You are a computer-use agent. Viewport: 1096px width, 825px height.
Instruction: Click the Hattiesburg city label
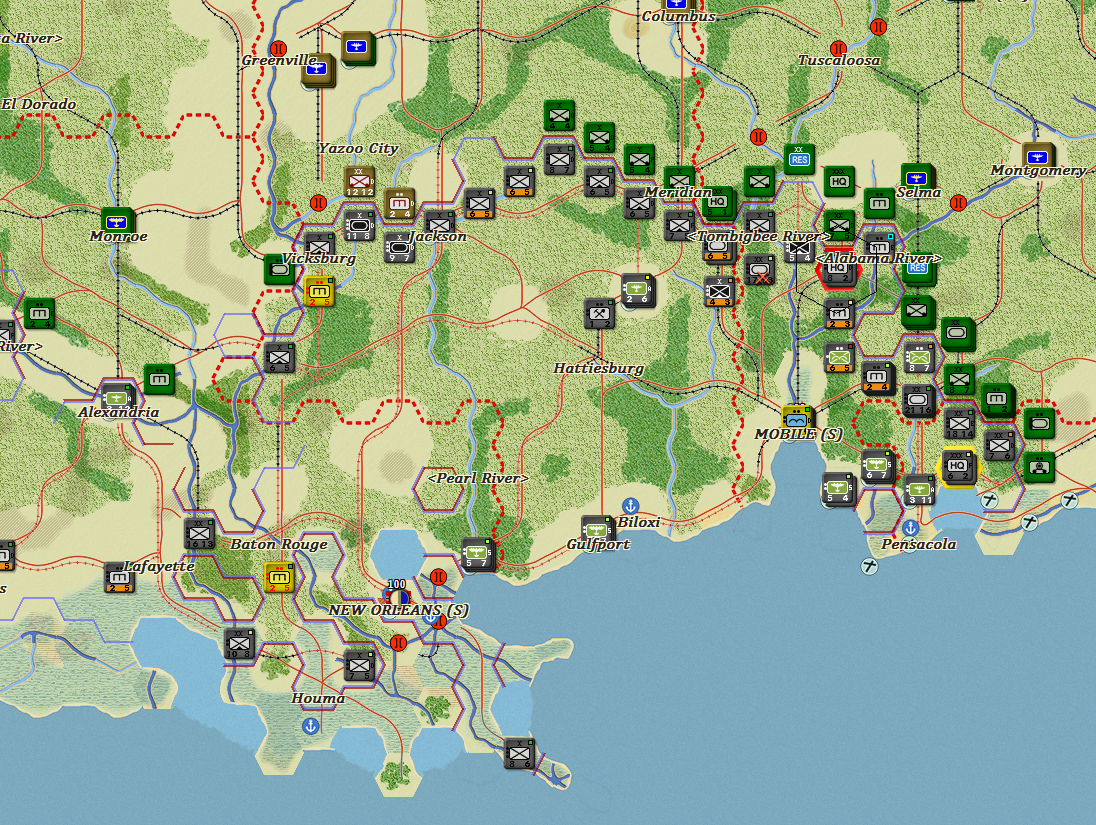tap(598, 368)
